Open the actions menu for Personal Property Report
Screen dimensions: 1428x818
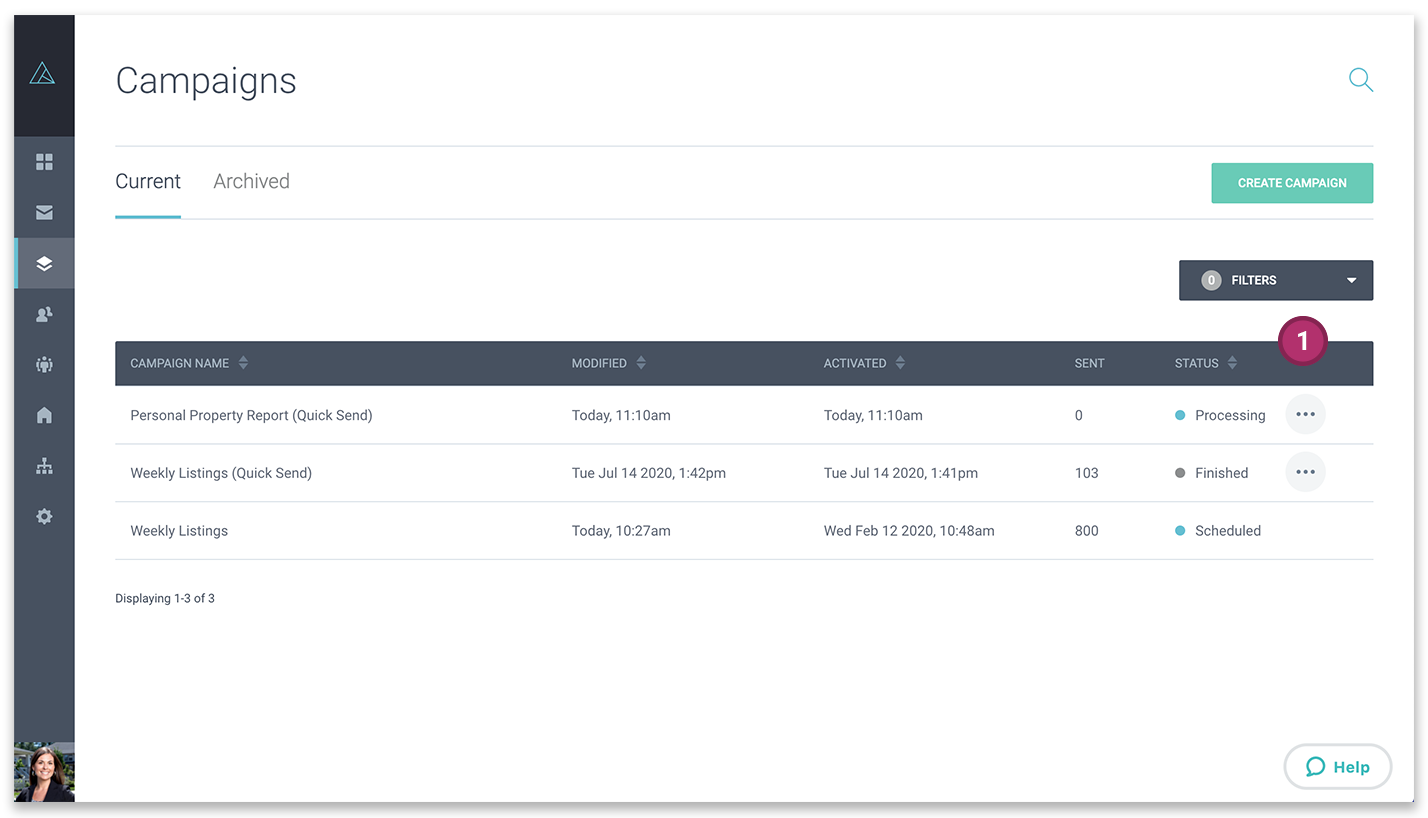click(1305, 414)
